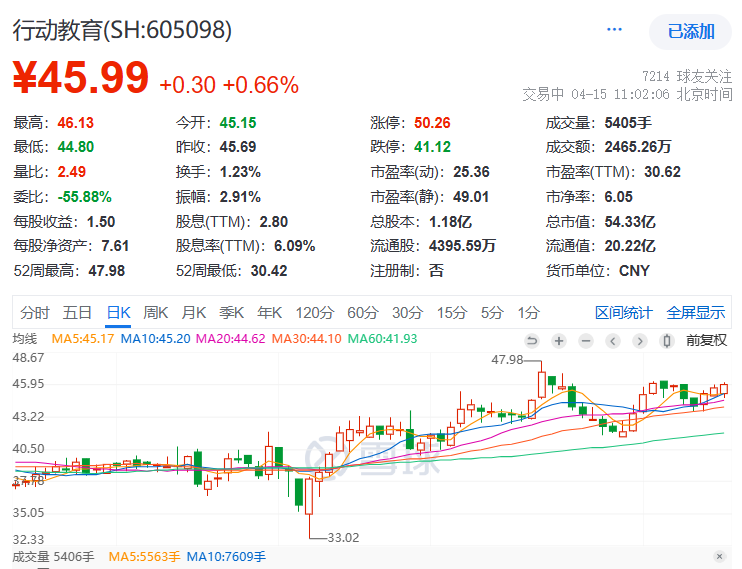Zoom out the K-line chart with minus icon
The image size is (742, 569).
tap(585, 341)
